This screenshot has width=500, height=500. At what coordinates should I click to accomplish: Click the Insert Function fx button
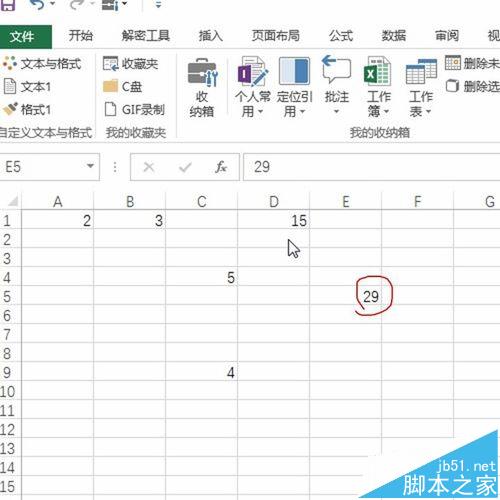pyautogui.click(x=221, y=167)
